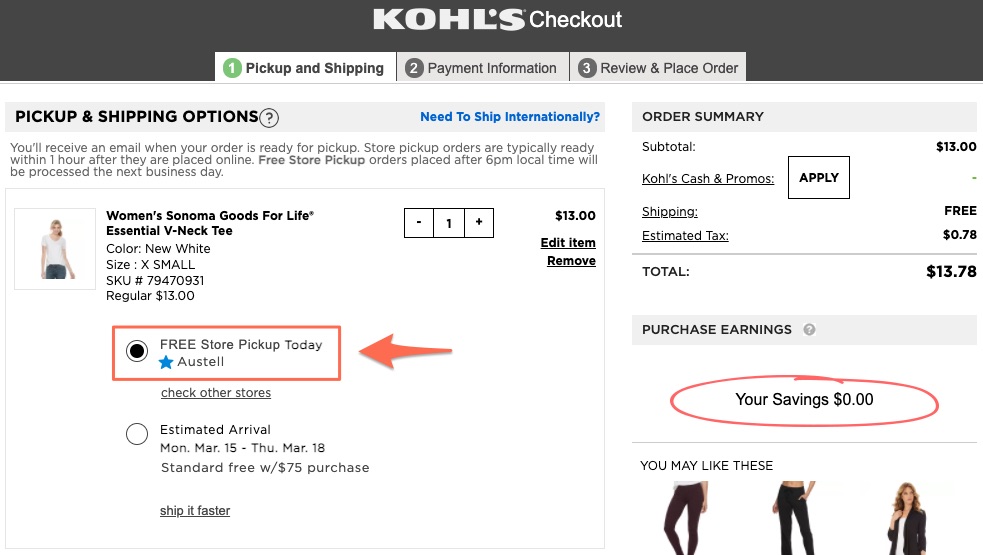Go to Pickup and Shipping tab
The height and width of the screenshot is (555, 983).
click(x=305, y=68)
